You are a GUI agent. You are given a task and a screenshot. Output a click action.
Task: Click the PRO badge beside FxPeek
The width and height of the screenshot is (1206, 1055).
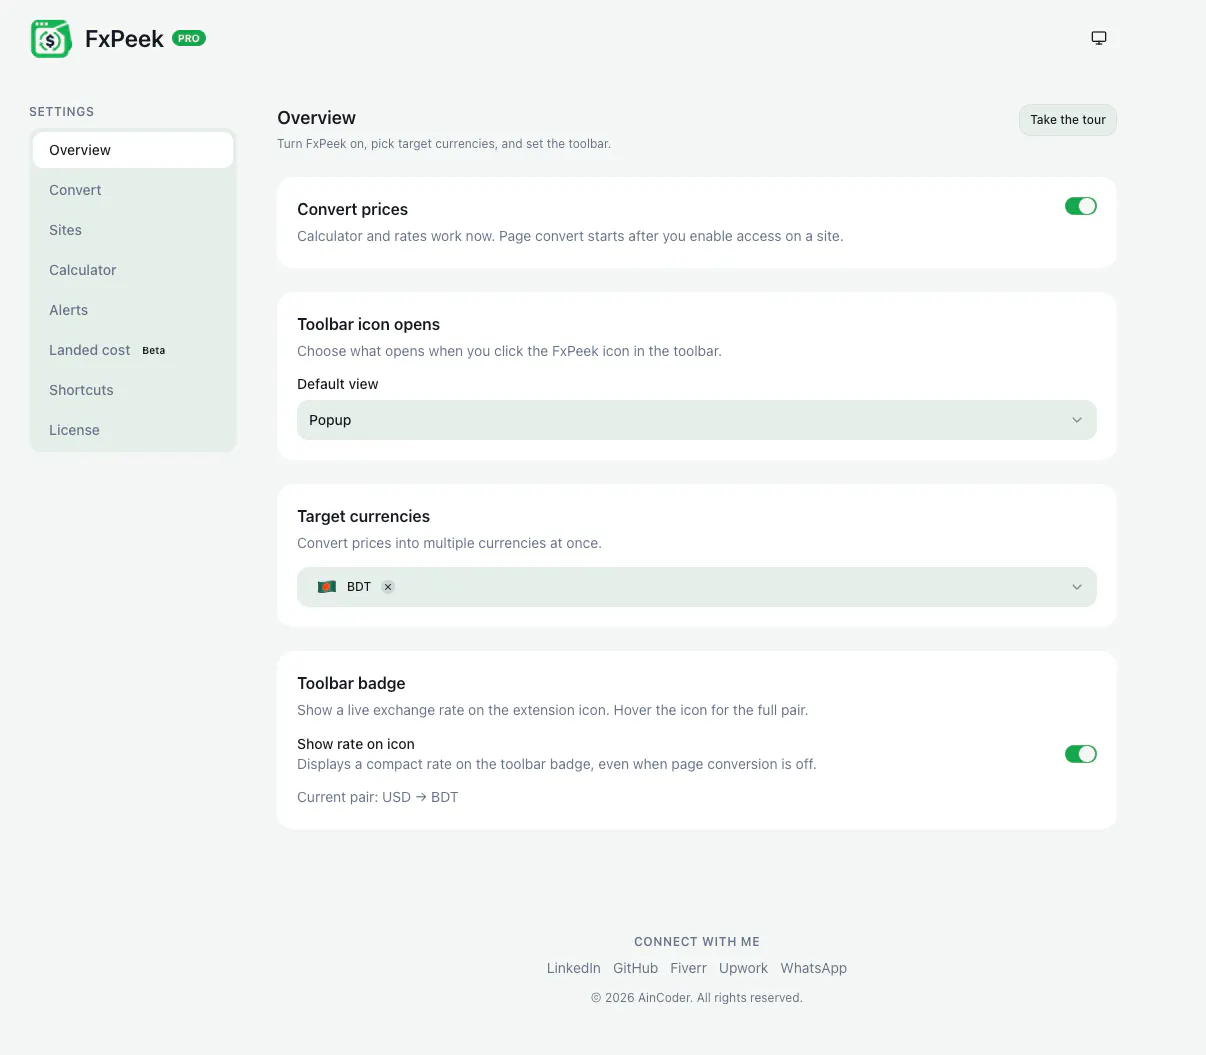point(189,38)
